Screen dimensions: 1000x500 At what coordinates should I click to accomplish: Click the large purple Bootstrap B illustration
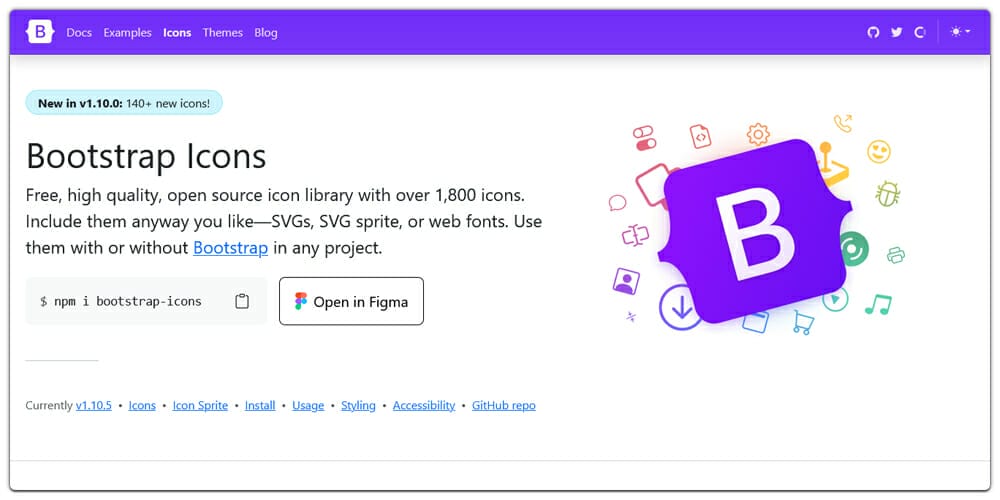(x=754, y=230)
